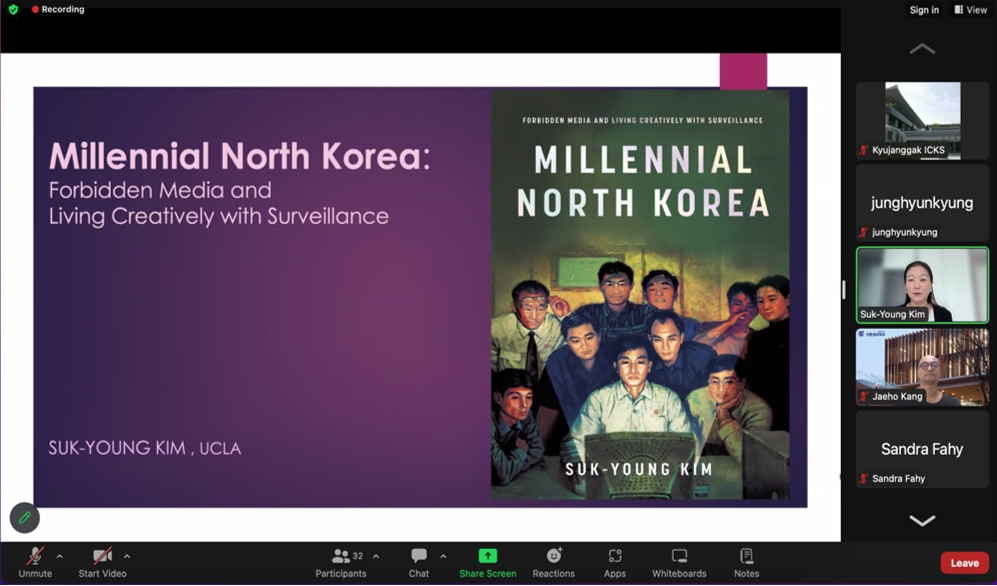Open Whiteboards
The width and height of the screenshot is (997, 586).
(x=679, y=563)
